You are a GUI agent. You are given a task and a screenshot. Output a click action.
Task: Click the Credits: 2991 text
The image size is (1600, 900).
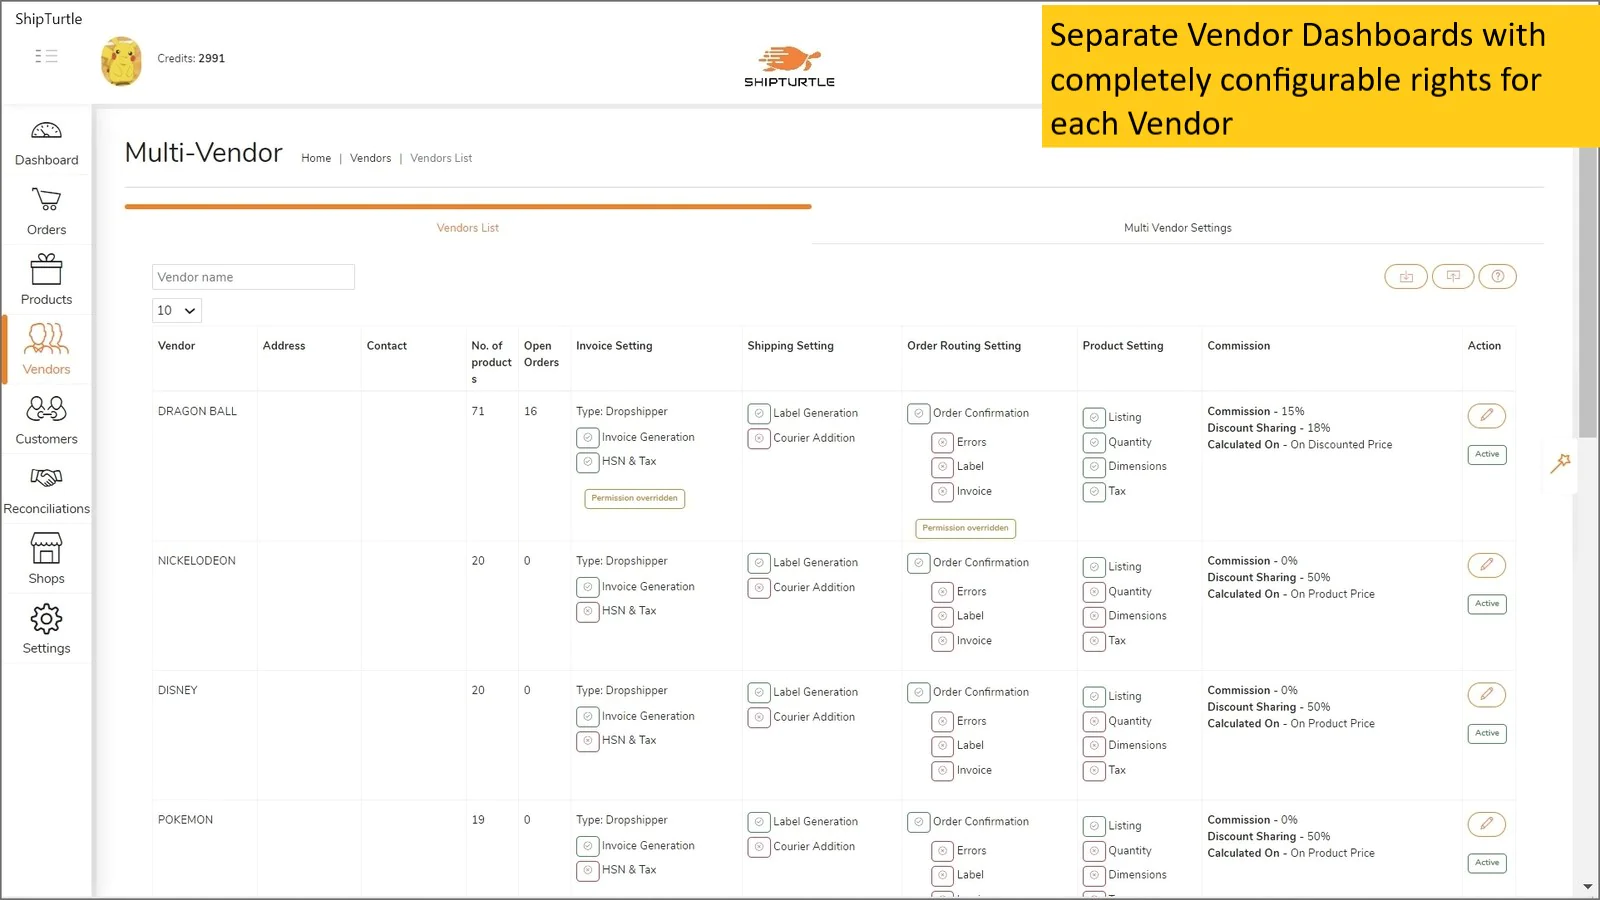[x=191, y=59]
